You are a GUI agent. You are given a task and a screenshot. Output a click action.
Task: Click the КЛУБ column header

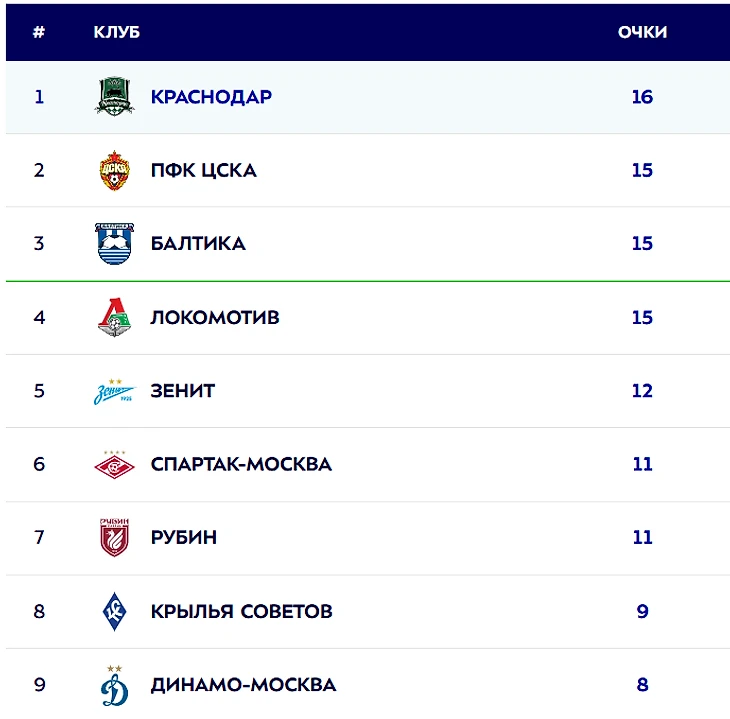tap(116, 32)
